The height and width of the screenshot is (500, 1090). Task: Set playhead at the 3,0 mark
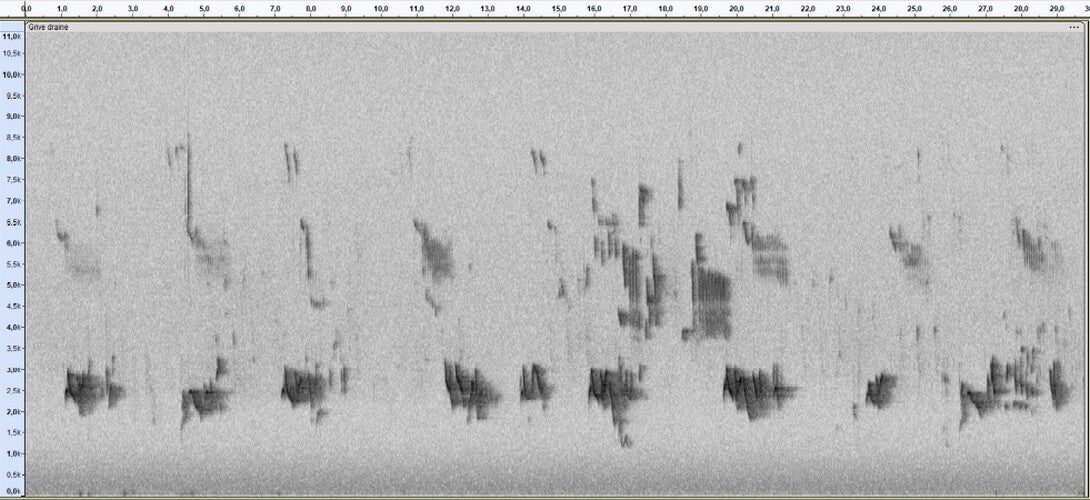[x=133, y=9]
